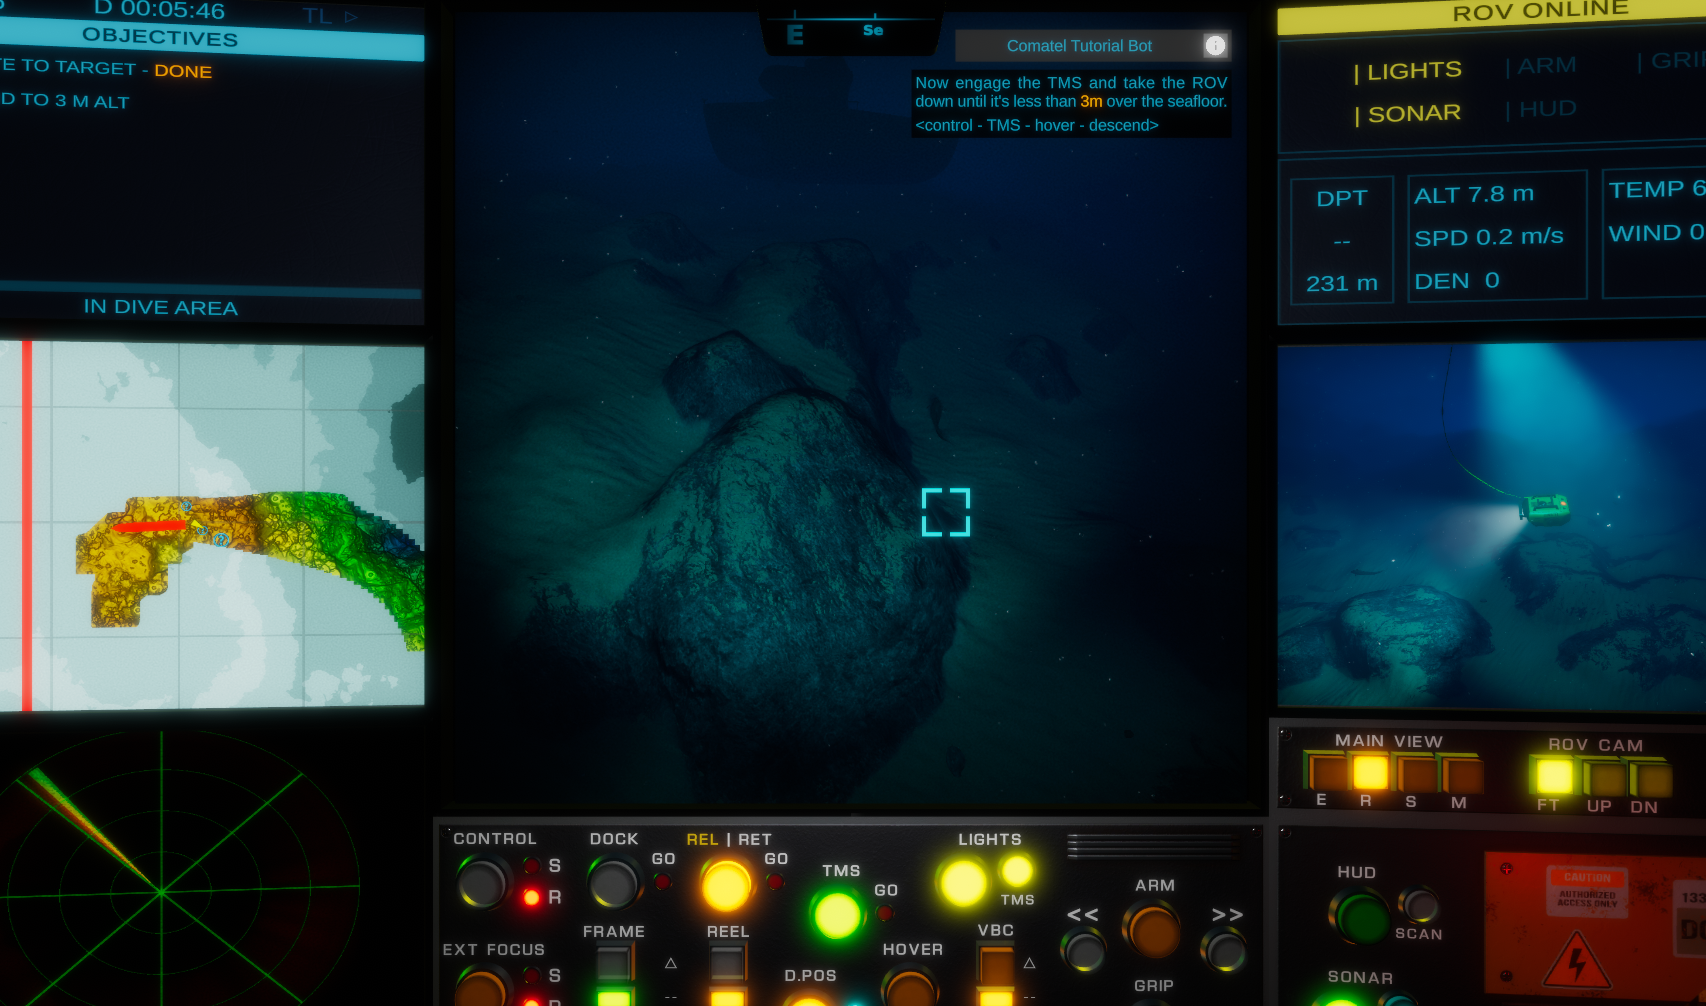Toggle the large yellow LIGHTS button
The image size is (1706, 1006).
(x=963, y=882)
